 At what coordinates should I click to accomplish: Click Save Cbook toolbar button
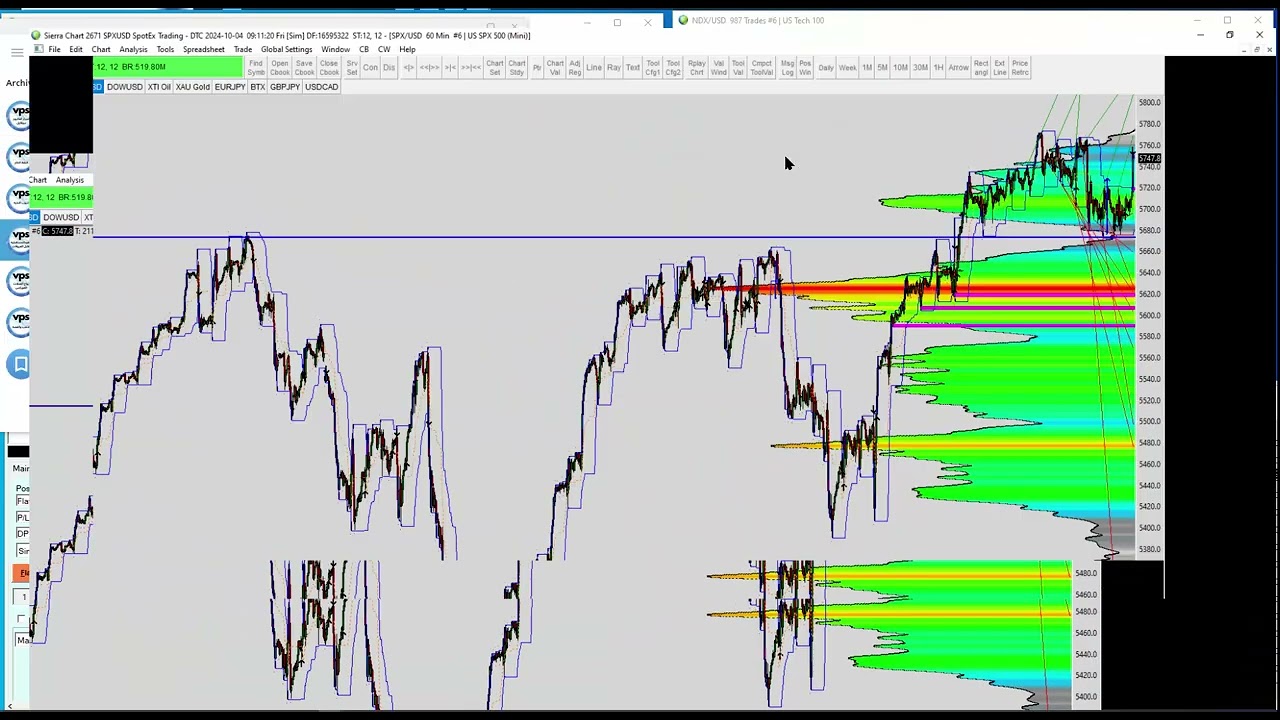tap(304, 67)
